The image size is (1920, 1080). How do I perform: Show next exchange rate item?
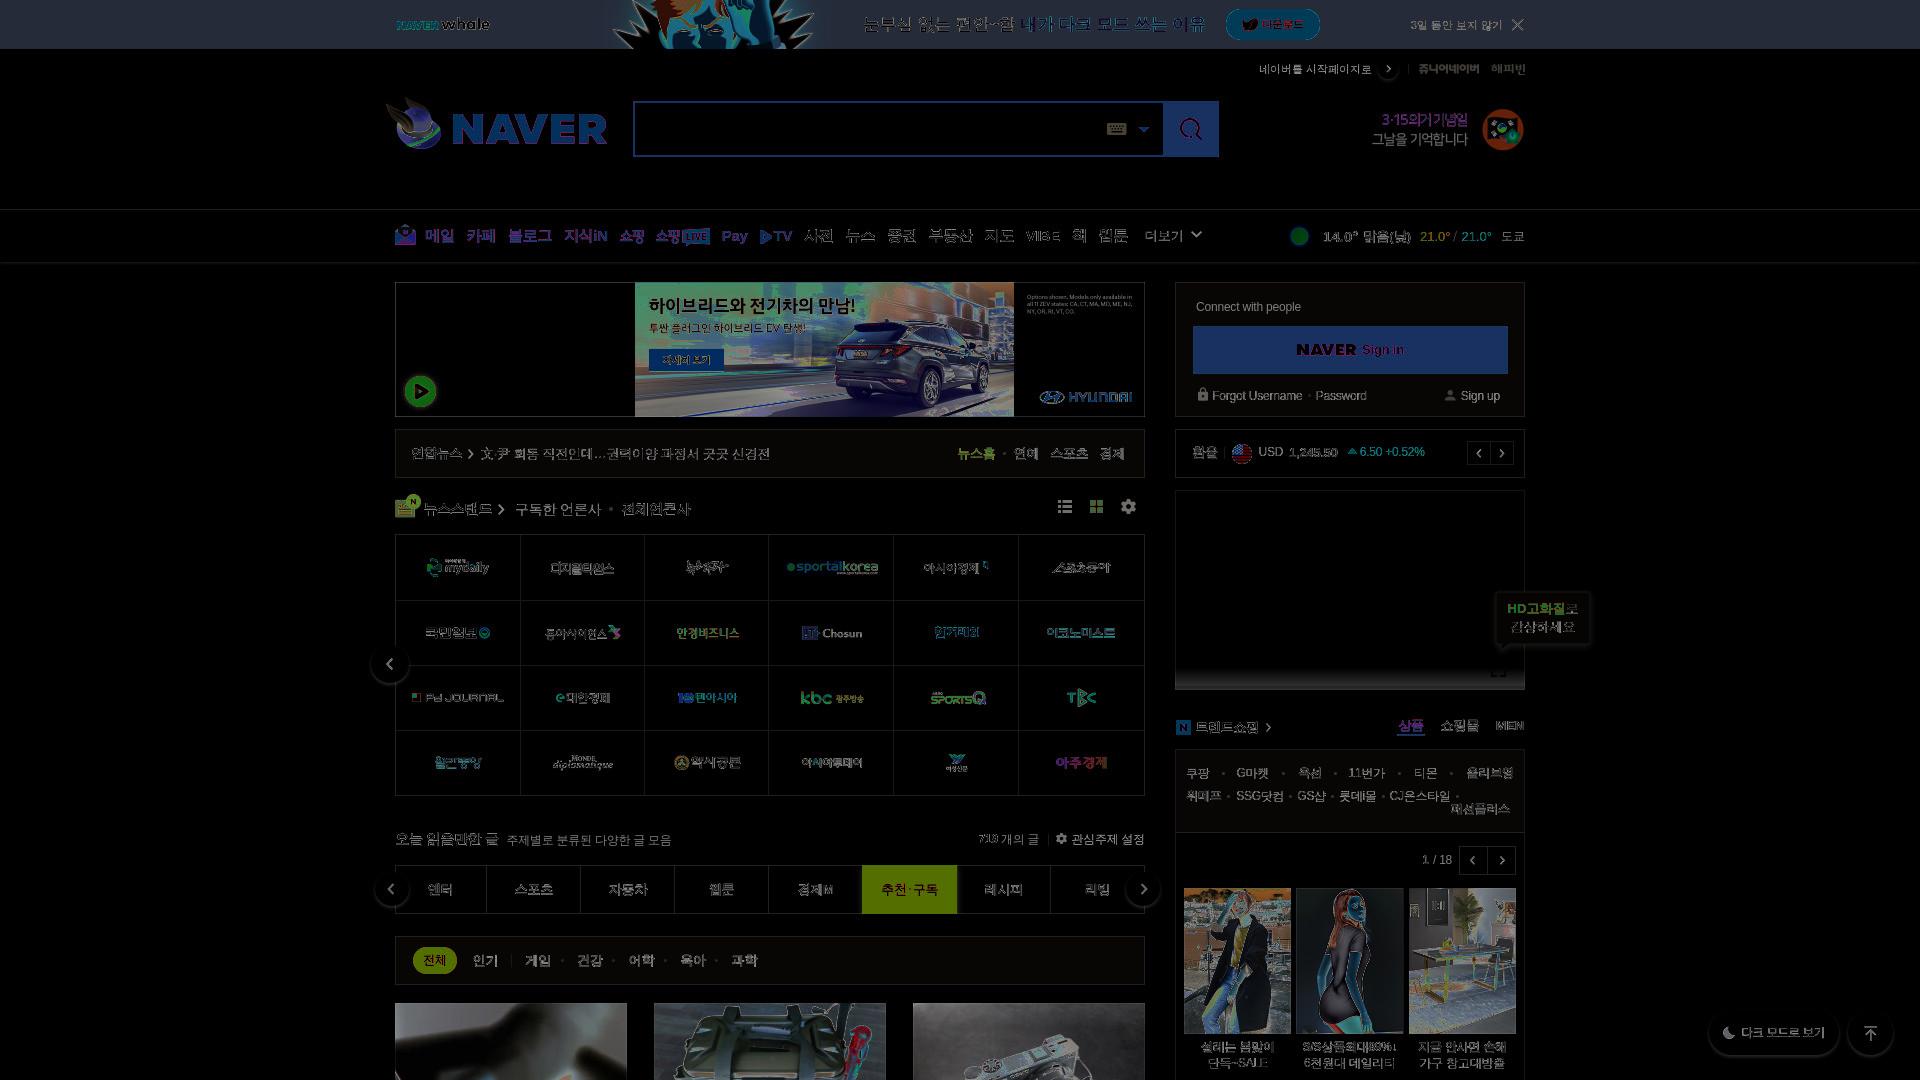pyautogui.click(x=1502, y=453)
